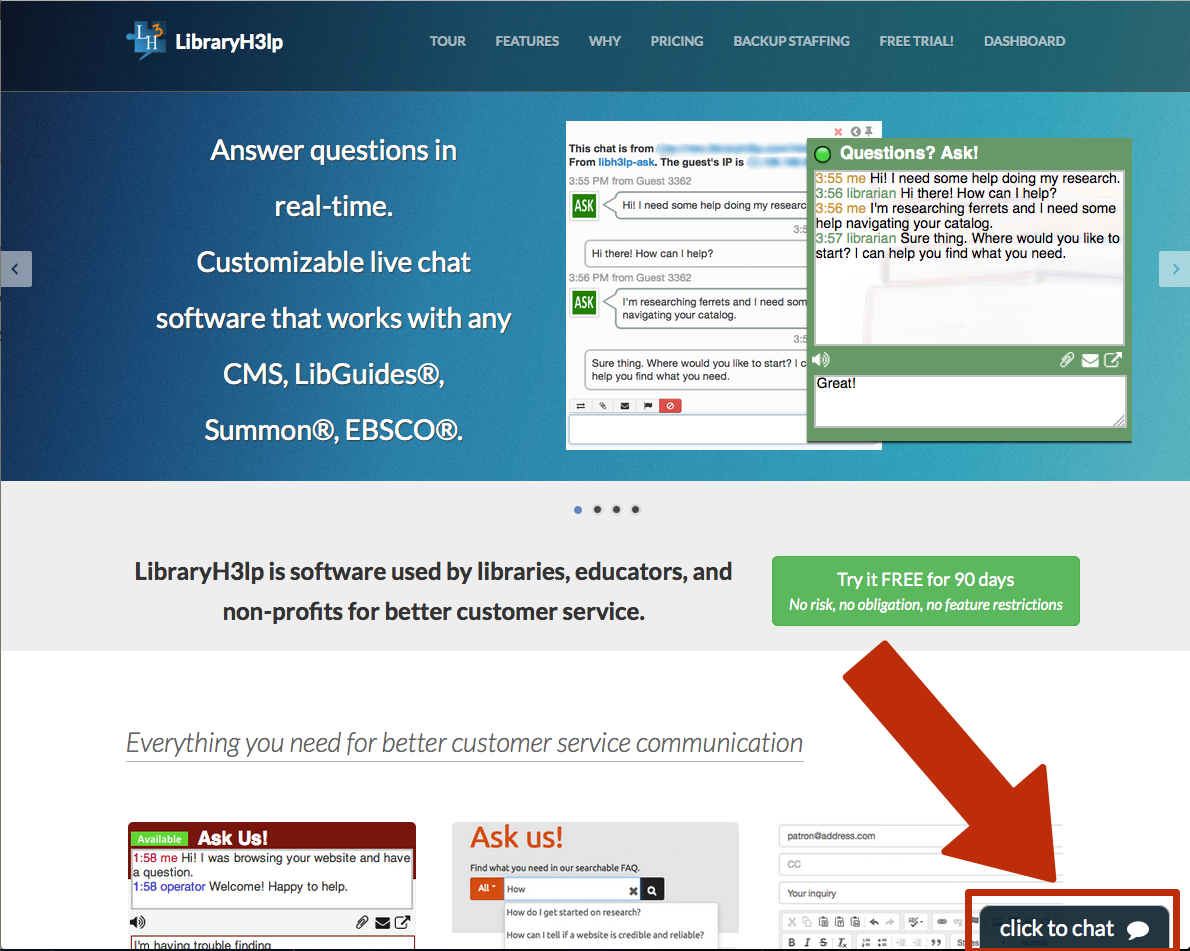
Task: Open the All category dropdown in the FAQ search
Action: coord(486,888)
